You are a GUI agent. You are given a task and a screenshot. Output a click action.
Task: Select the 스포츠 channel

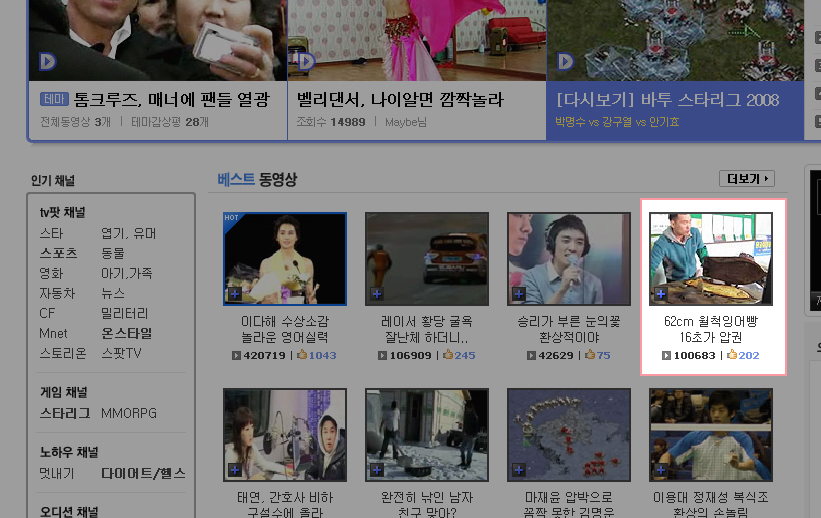[59, 254]
